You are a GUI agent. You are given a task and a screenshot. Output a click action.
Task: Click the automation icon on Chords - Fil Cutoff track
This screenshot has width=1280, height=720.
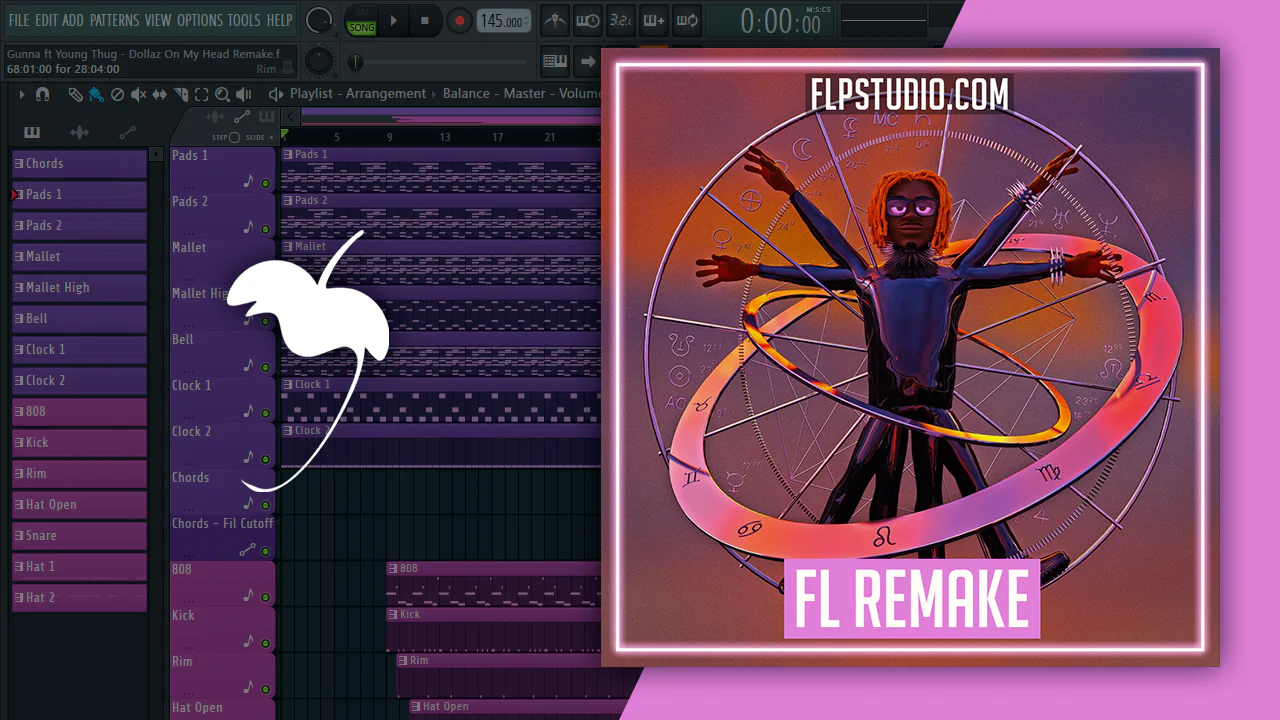(x=247, y=549)
